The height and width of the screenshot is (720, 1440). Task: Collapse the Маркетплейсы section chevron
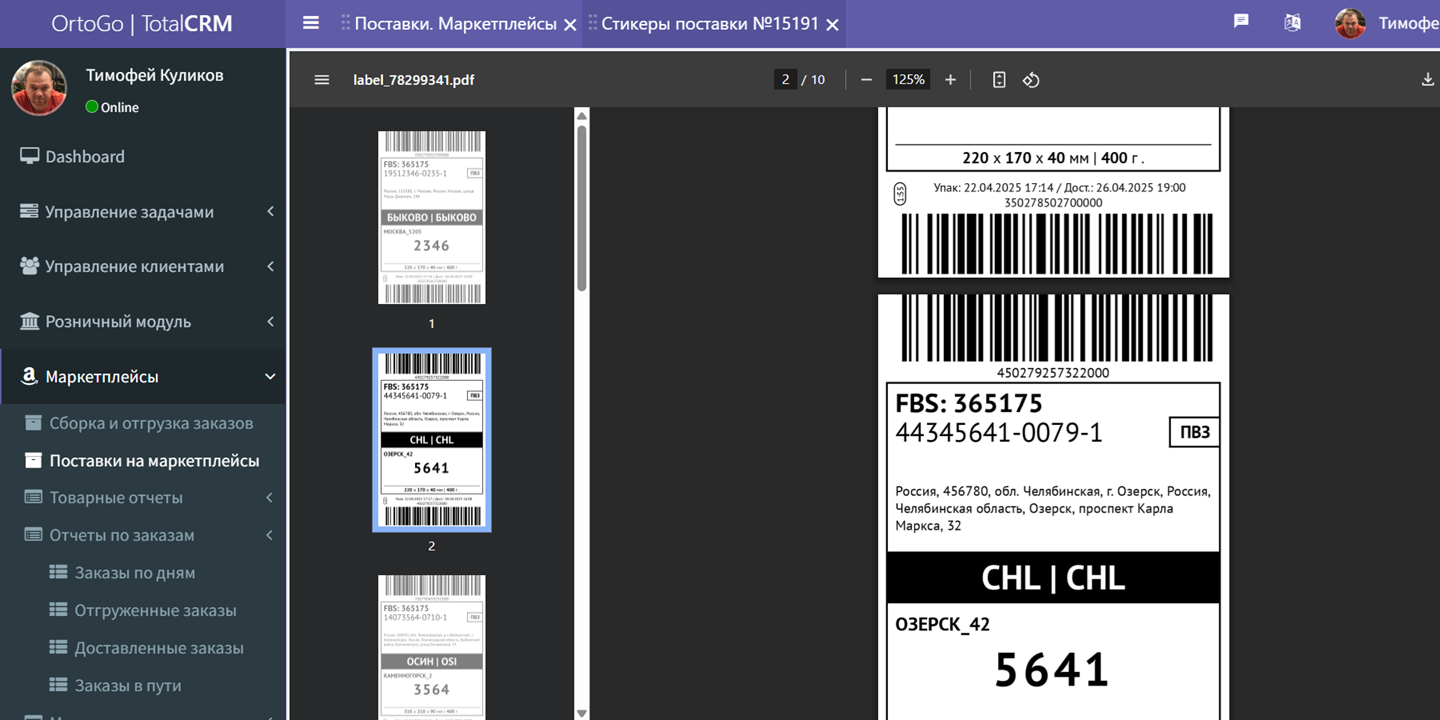tap(270, 377)
